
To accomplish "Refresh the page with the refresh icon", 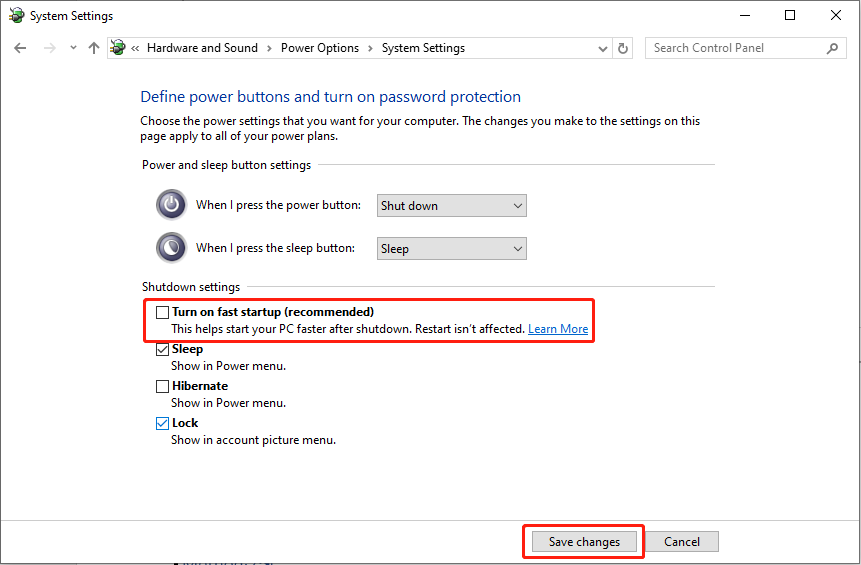I will (623, 48).
